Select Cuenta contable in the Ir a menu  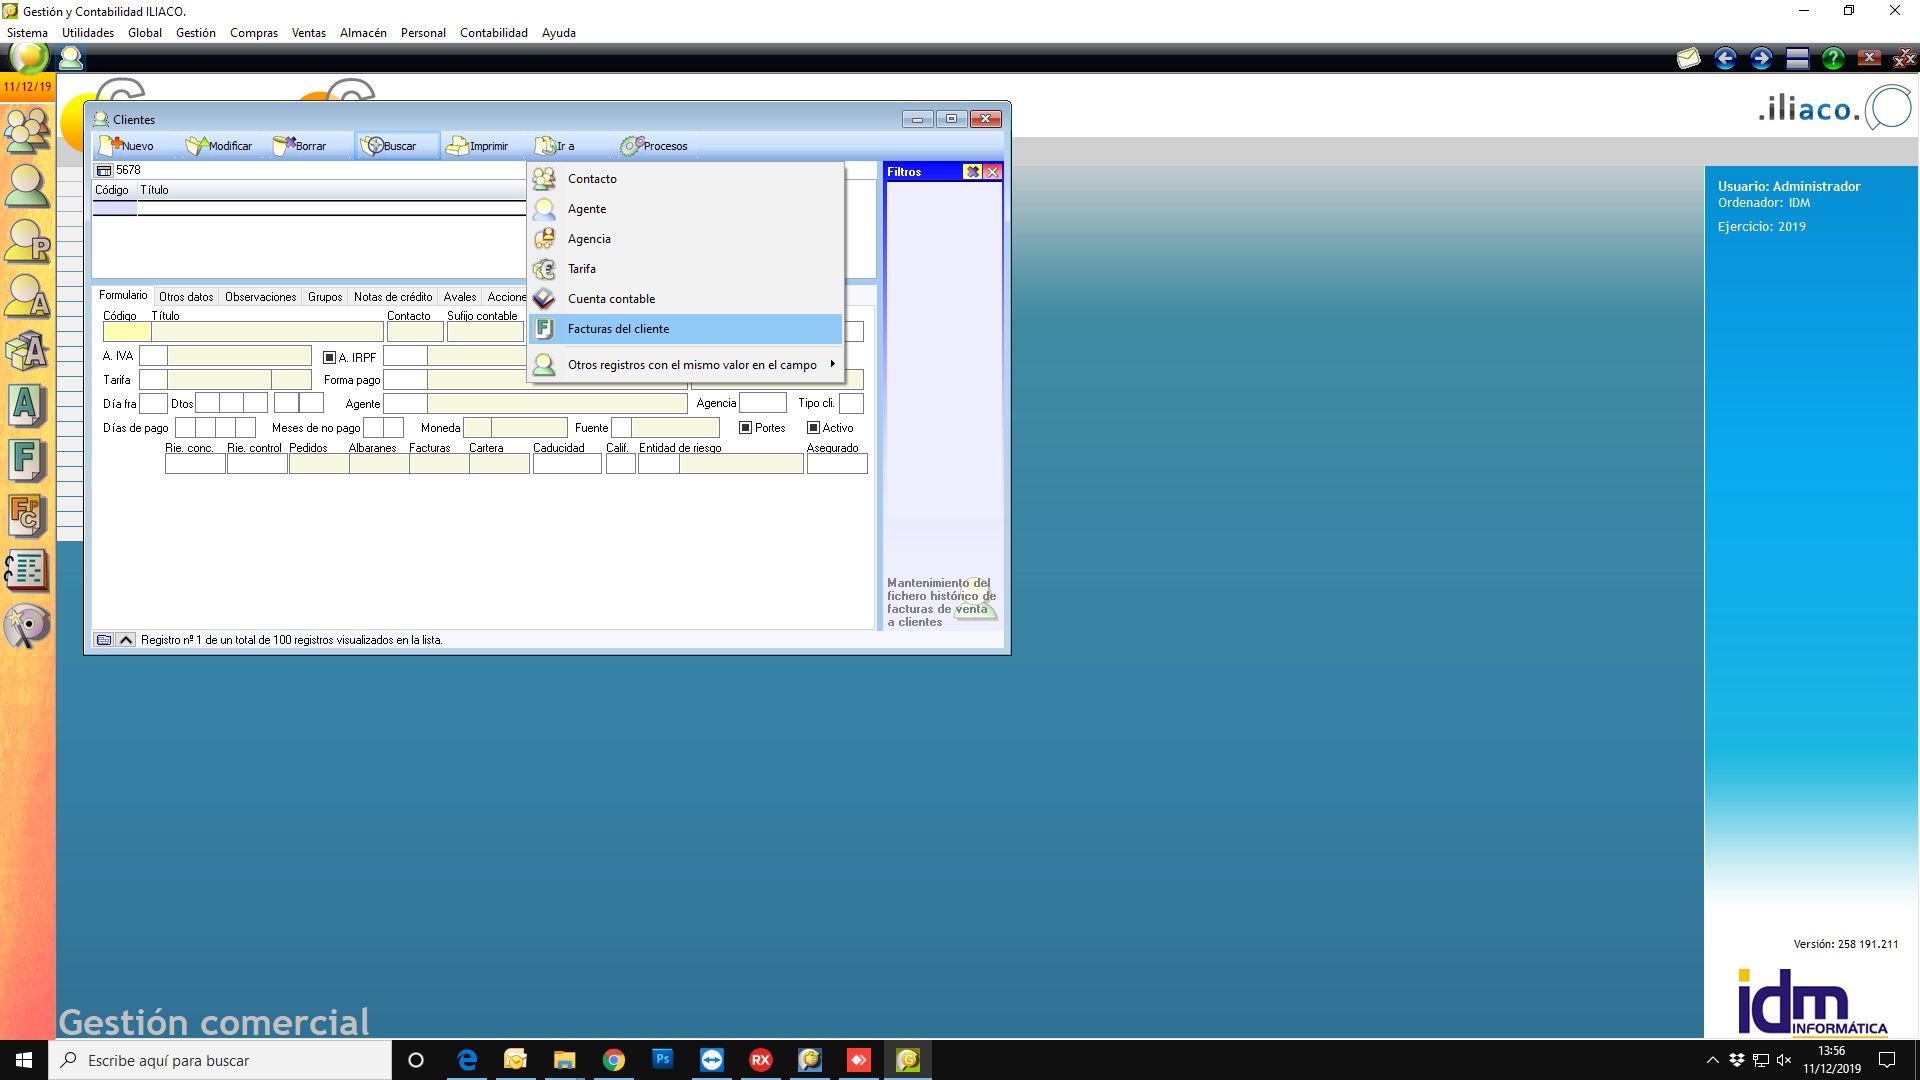pos(686,299)
